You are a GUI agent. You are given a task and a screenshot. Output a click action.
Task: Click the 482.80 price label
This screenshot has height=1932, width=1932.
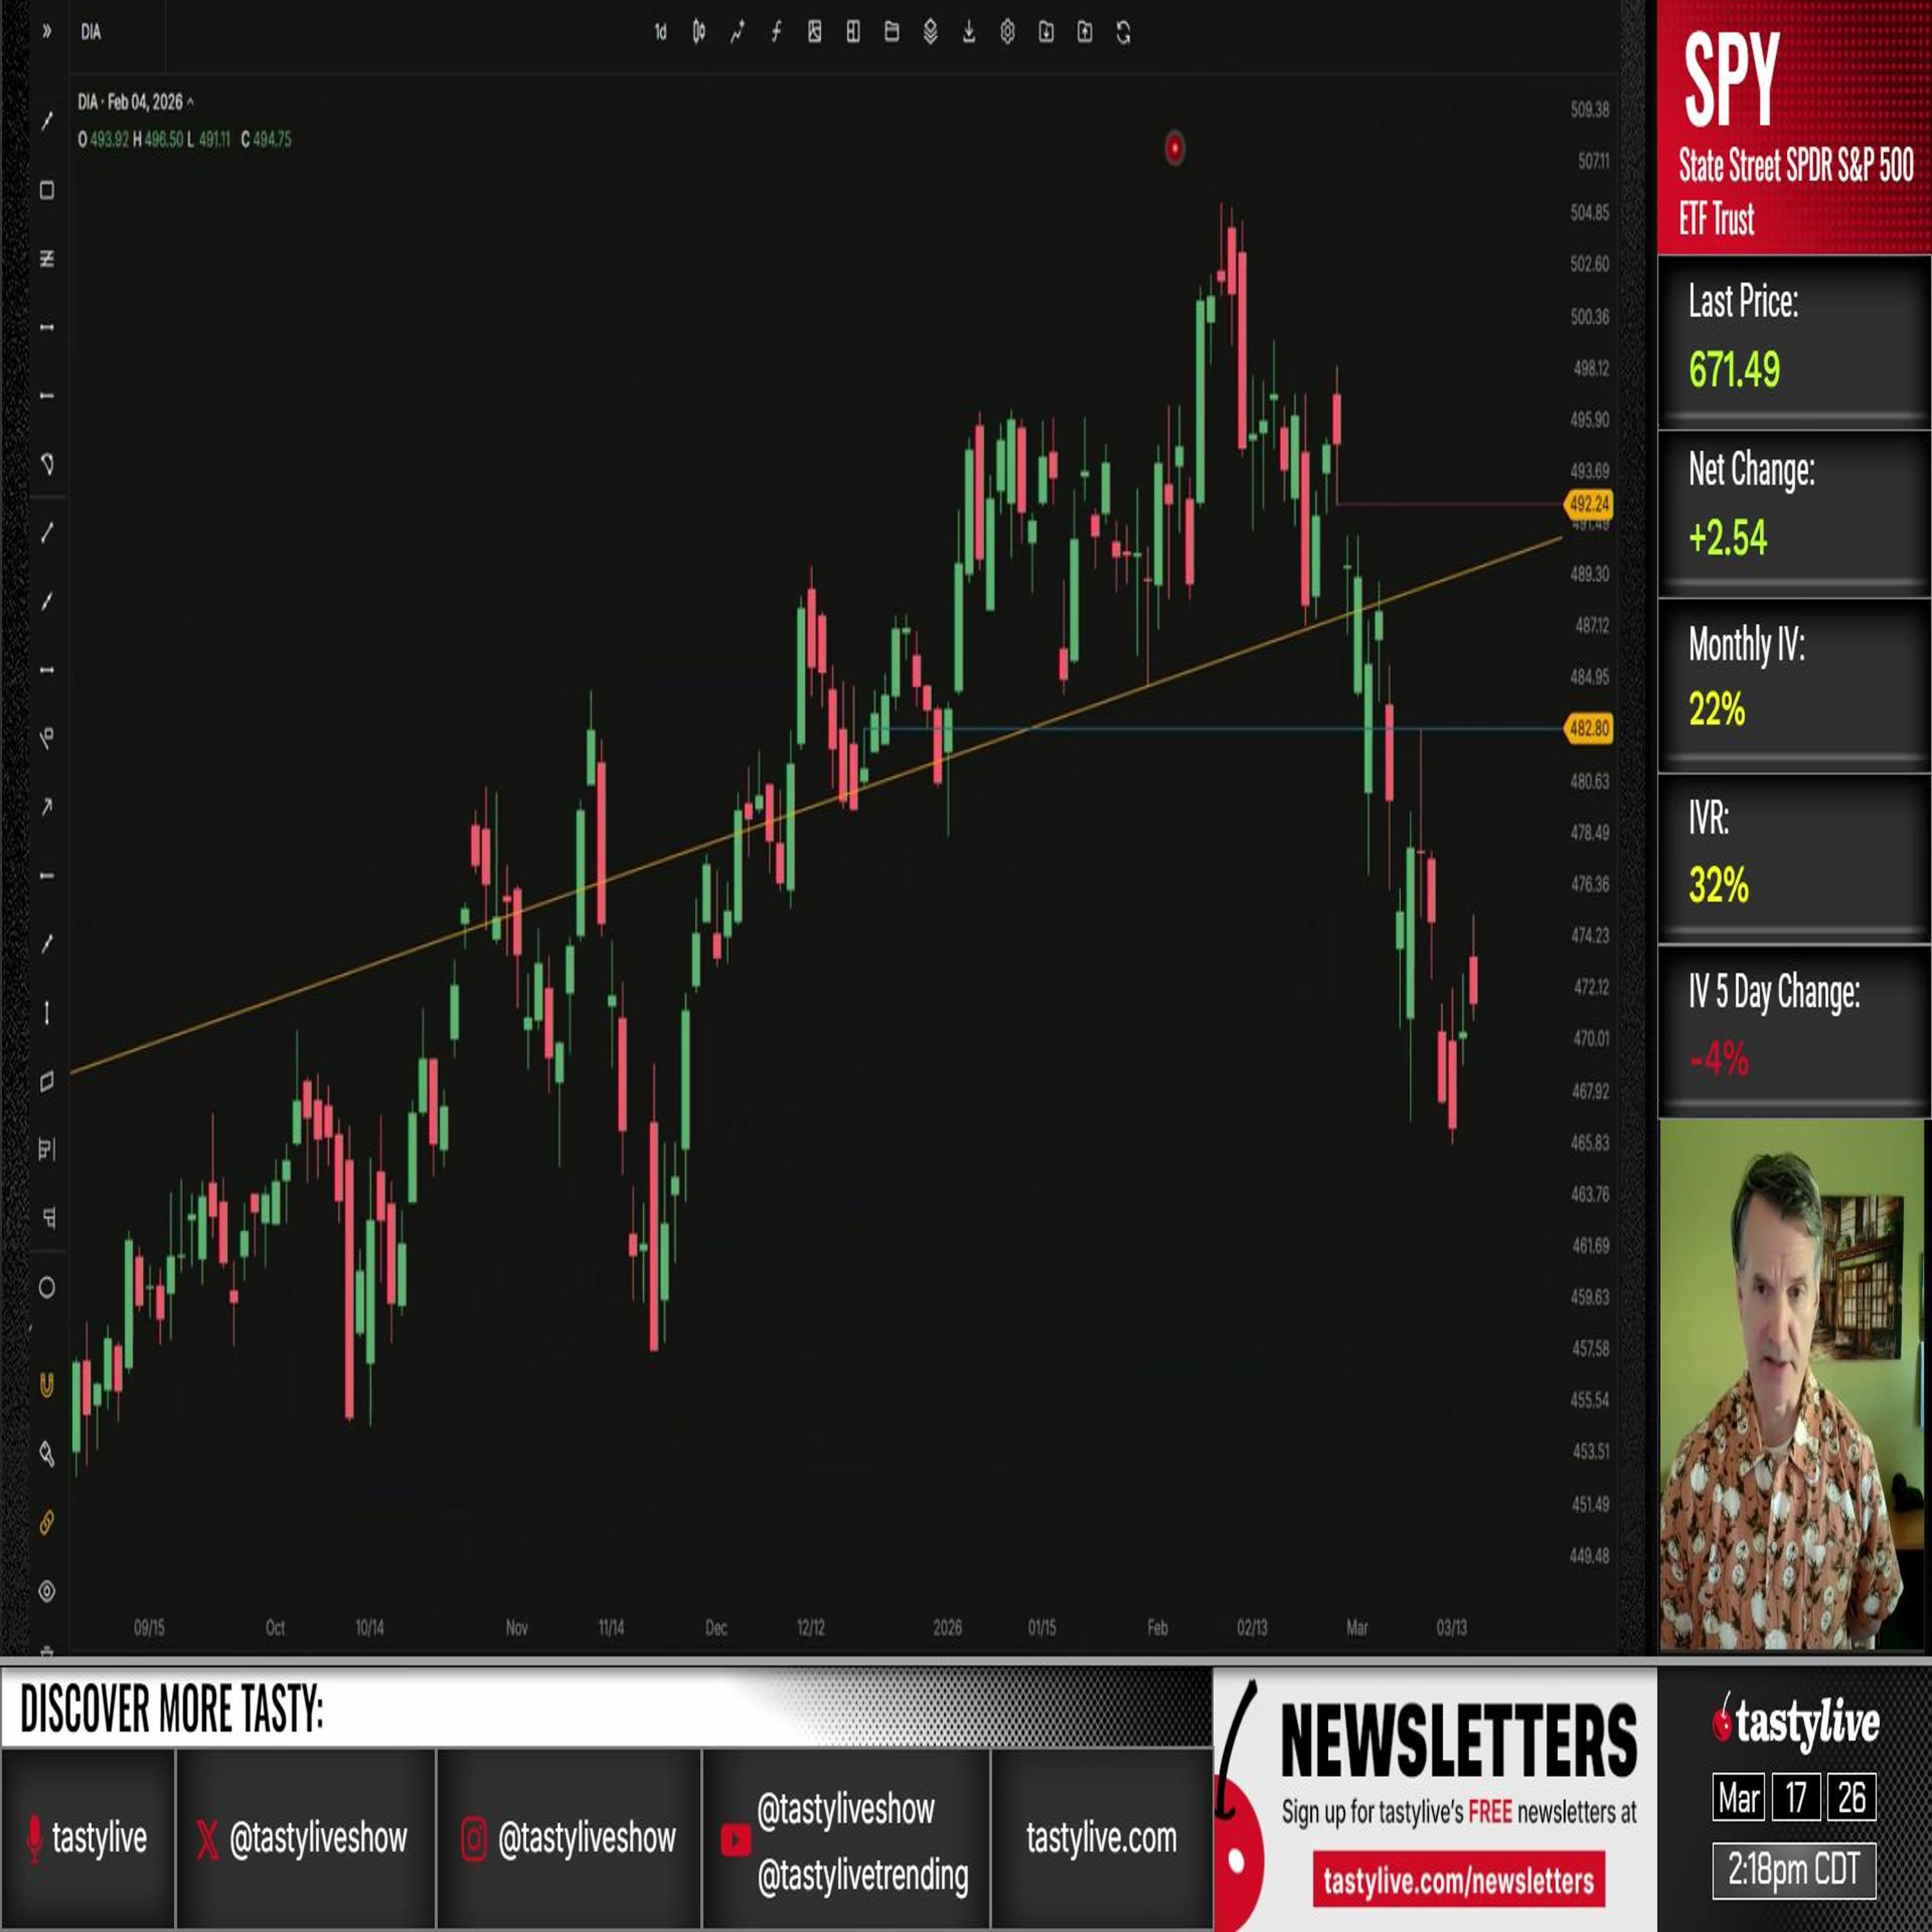pos(1588,728)
